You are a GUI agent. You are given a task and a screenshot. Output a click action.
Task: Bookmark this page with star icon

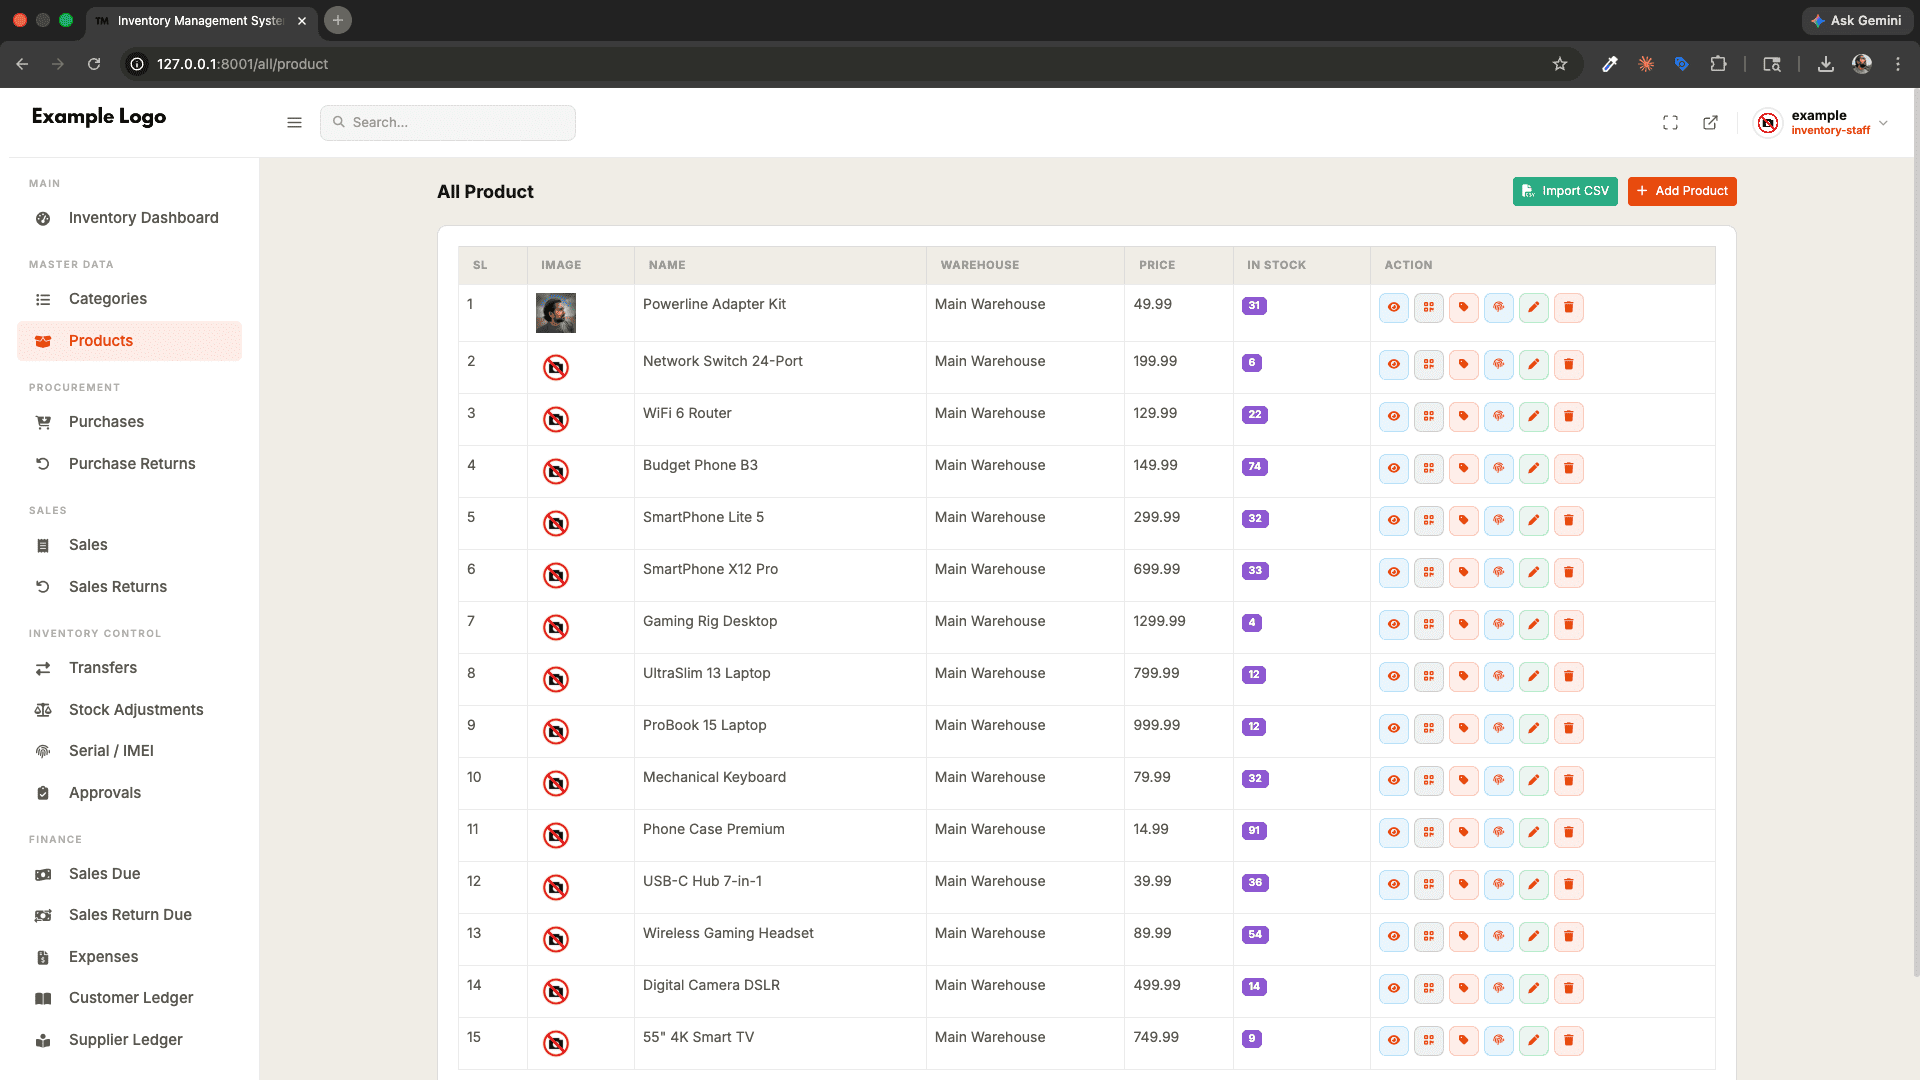pyautogui.click(x=1559, y=64)
